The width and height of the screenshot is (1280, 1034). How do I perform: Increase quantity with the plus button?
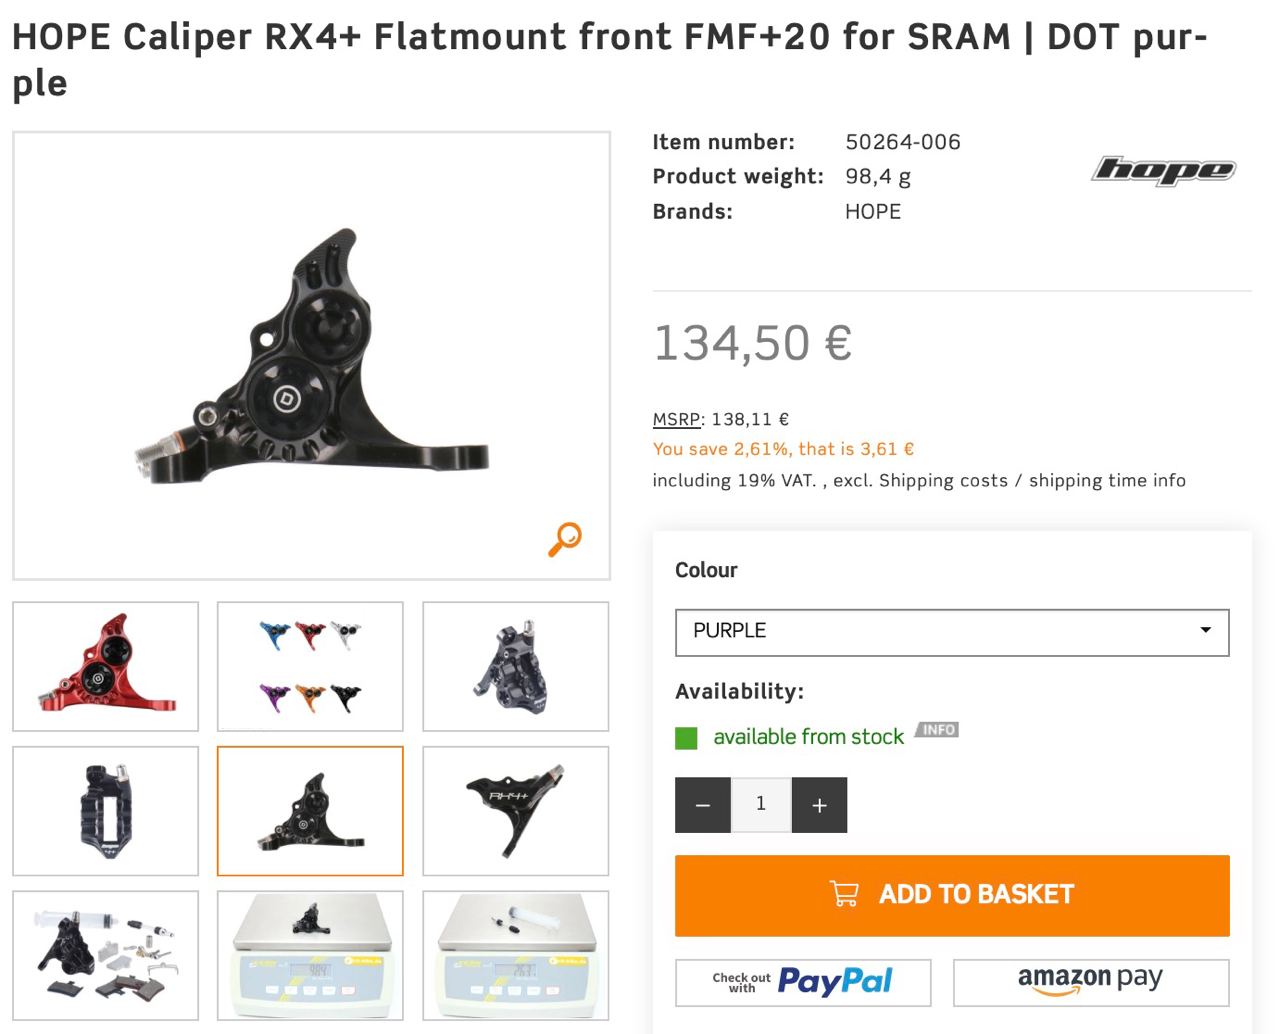coord(819,805)
